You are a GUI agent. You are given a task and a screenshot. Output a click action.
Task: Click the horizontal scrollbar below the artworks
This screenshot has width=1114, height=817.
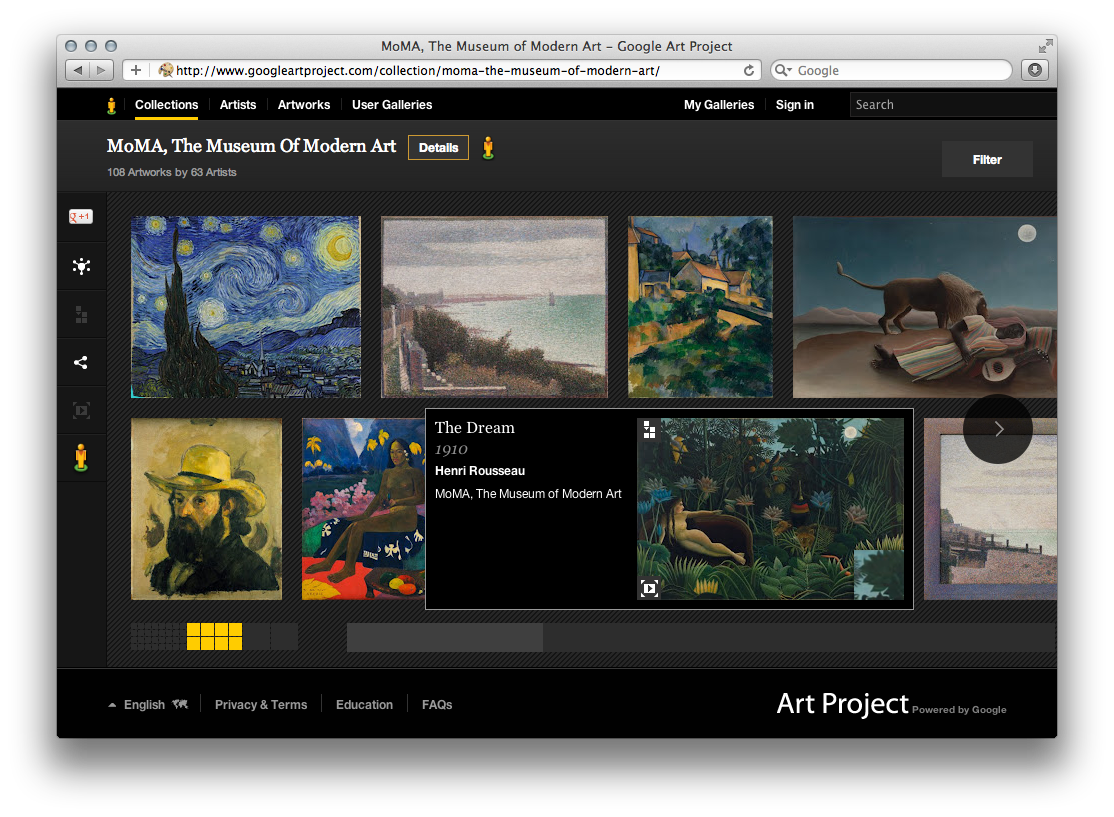pyautogui.click(x=444, y=637)
